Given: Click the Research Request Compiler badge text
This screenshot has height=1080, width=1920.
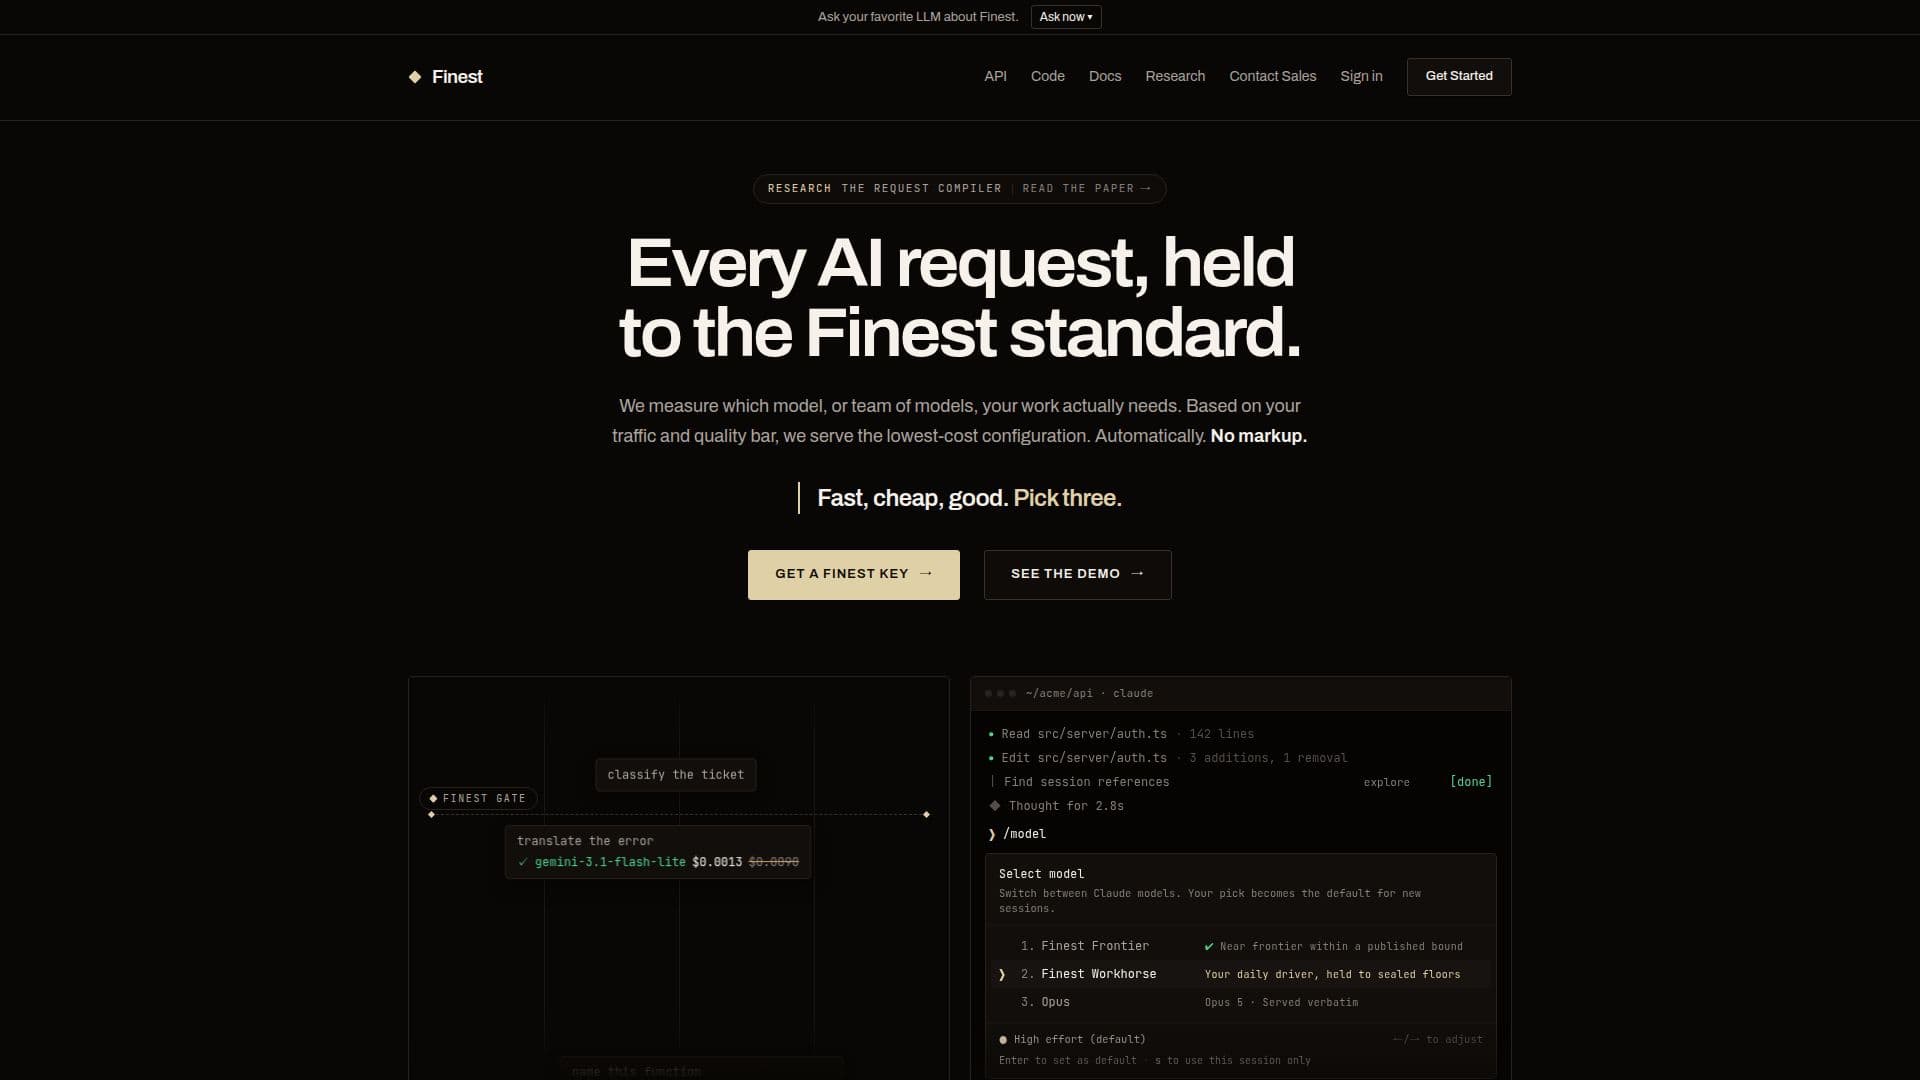Looking at the screenshot, I should pyautogui.click(x=884, y=189).
